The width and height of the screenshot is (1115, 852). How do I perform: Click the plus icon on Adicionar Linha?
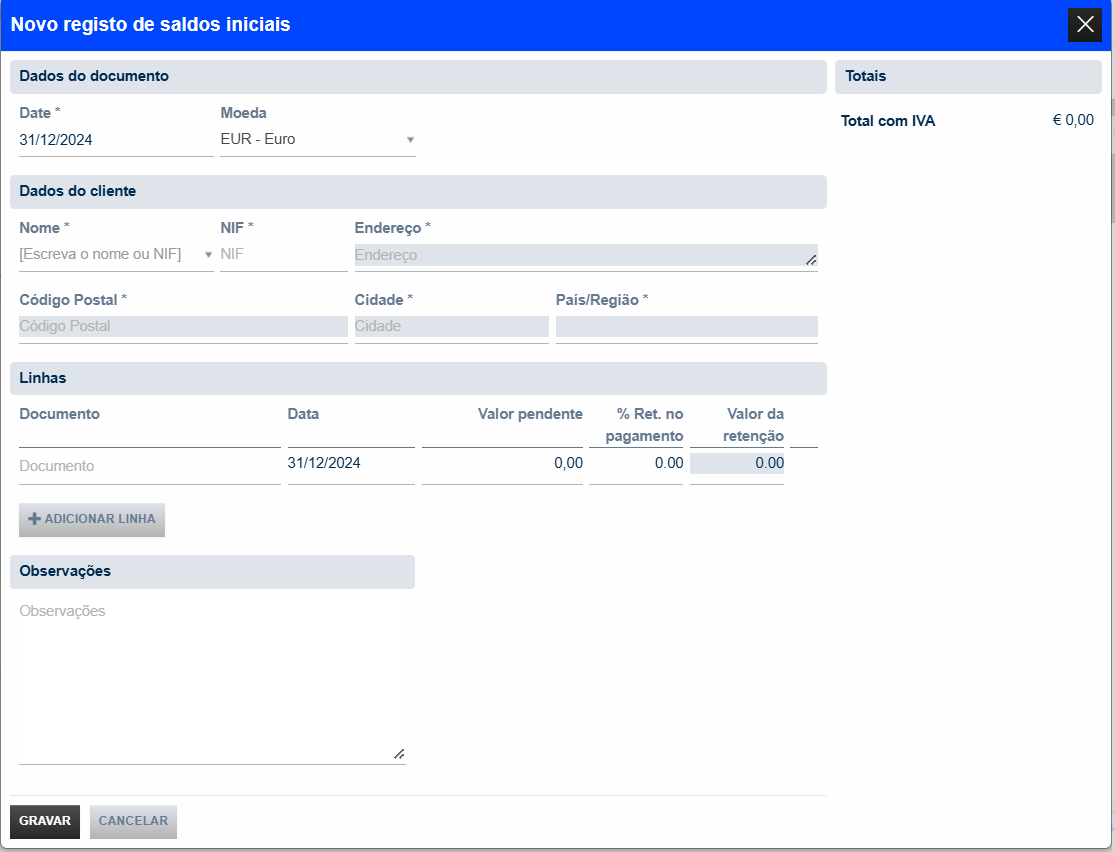pos(34,518)
